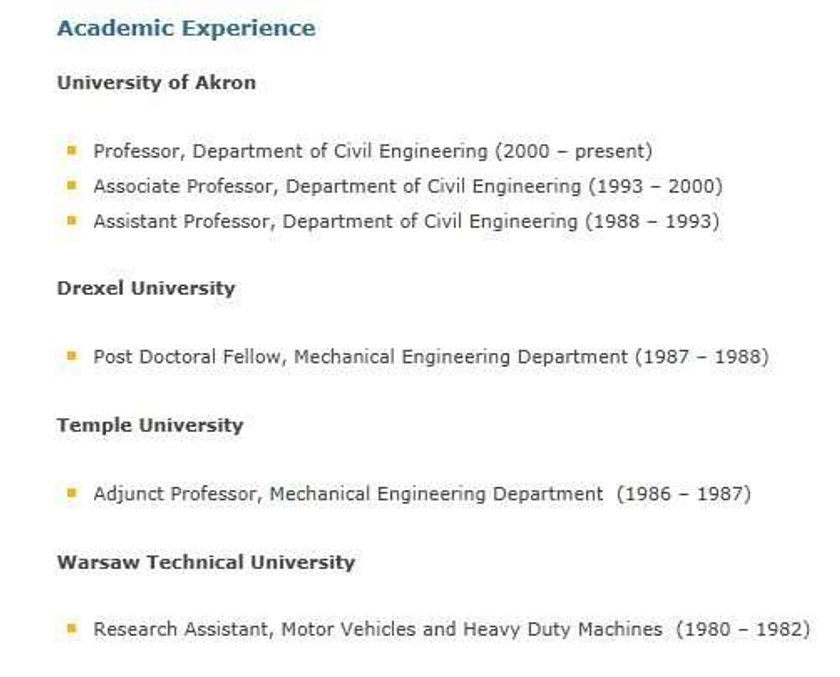
Task: Click the bullet beside Associate Professor entry
Action: coord(72,185)
